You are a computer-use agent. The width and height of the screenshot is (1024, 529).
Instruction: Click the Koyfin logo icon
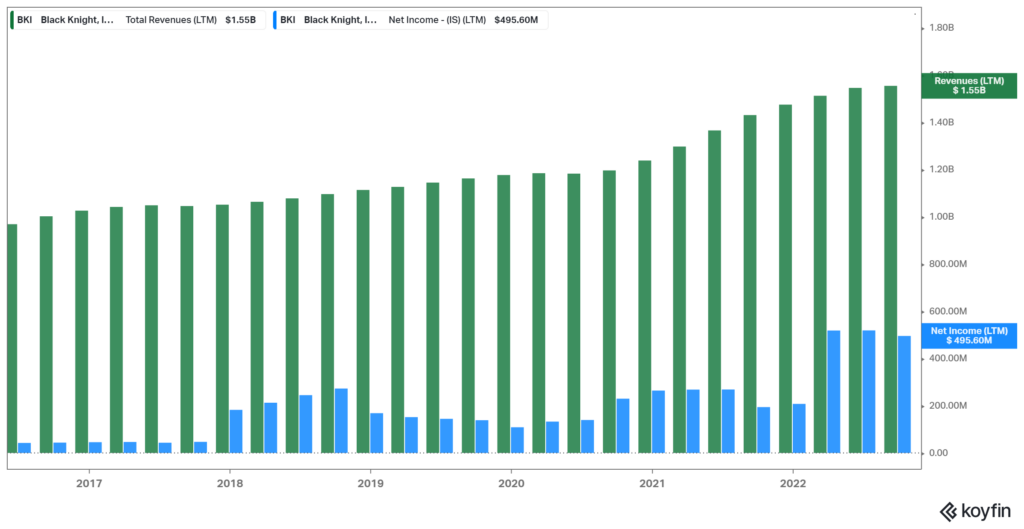point(948,510)
